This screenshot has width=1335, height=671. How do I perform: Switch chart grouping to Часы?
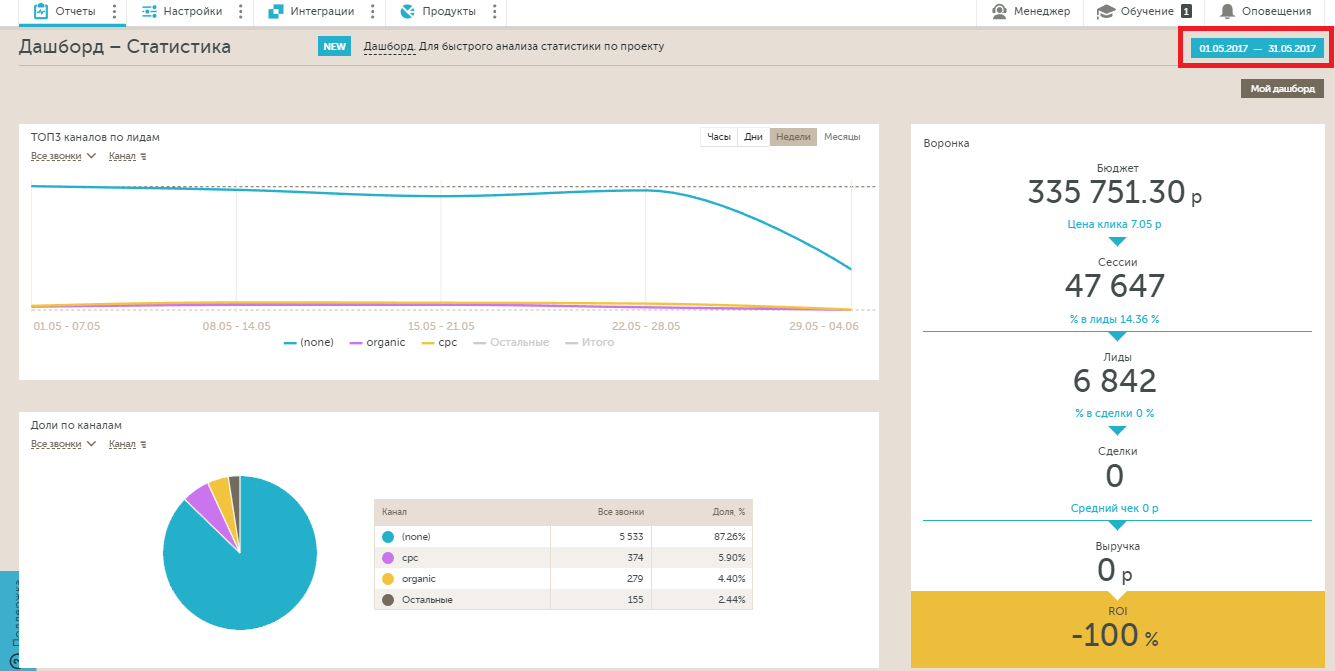pyautogui.click(x=718, y=137)
